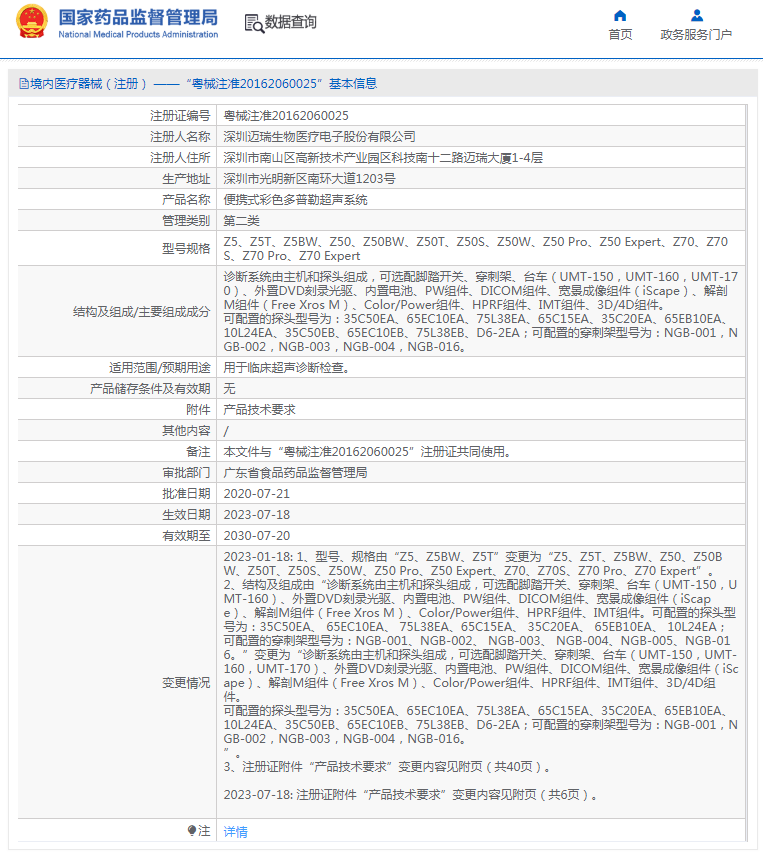This screenshot has height=854, width=763.
Task: Click the NMPA national emblem logo
Action: coord(31,22)
